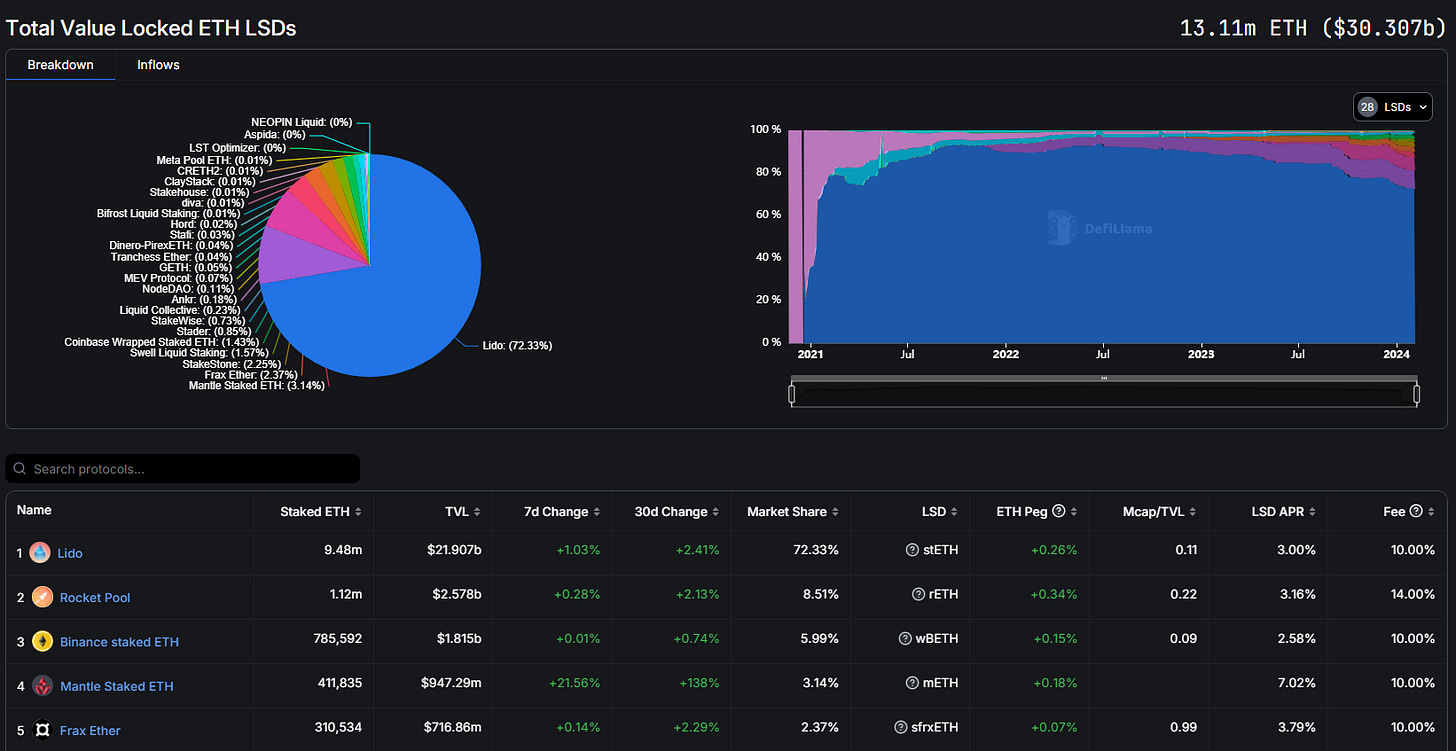Click the 'Stader: (0.85%)' pie label
The image size is (1456, 751).
point(213,331)
